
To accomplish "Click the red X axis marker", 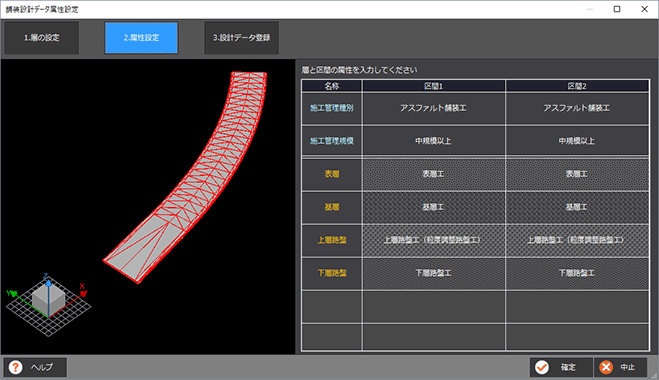I will click(83, 293).
